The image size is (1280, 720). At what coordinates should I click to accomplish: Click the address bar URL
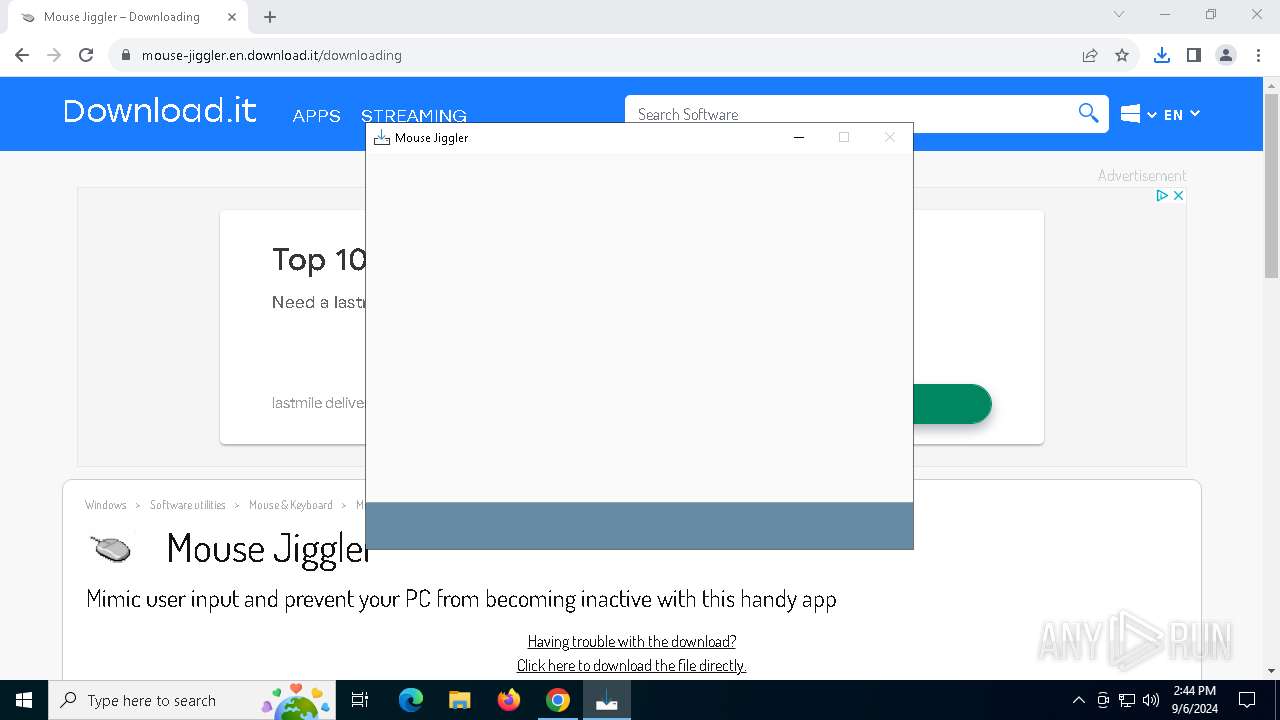pyautogui.click(x=272, y=55)
